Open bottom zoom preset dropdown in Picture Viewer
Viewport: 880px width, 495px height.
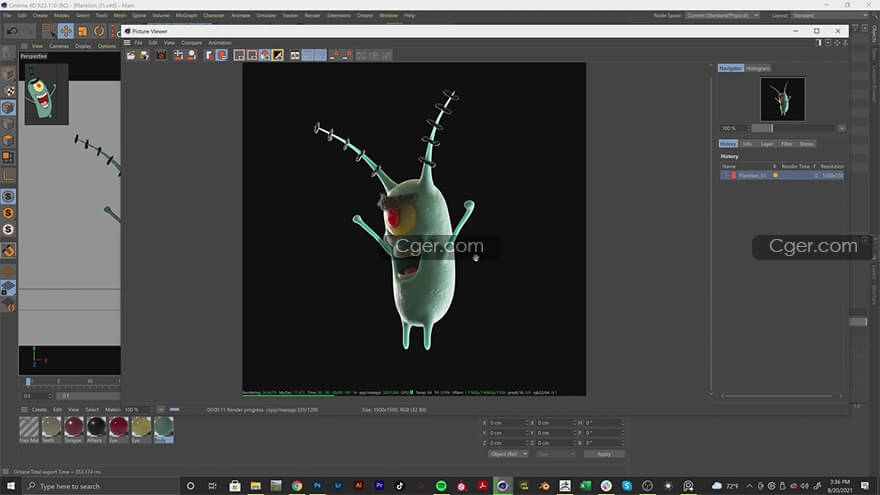(x=161, y=410)
